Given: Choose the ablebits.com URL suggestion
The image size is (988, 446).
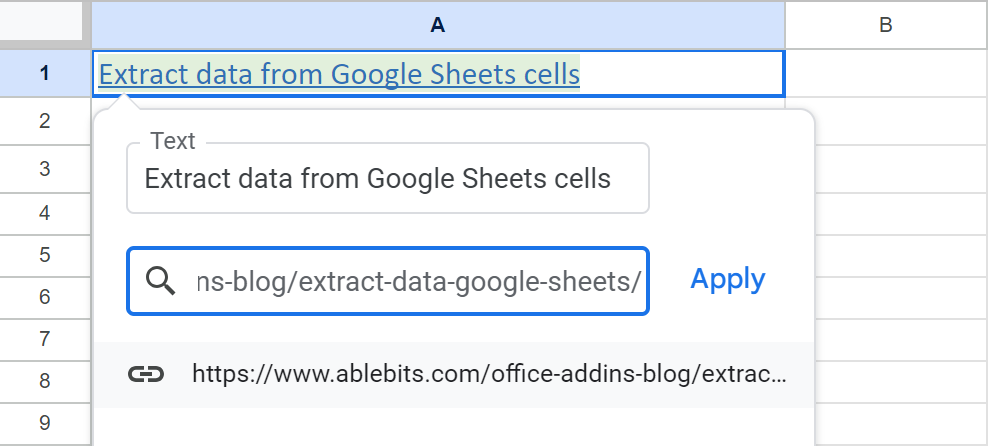Looking at the screenshot, I should [x=488, y=375].
